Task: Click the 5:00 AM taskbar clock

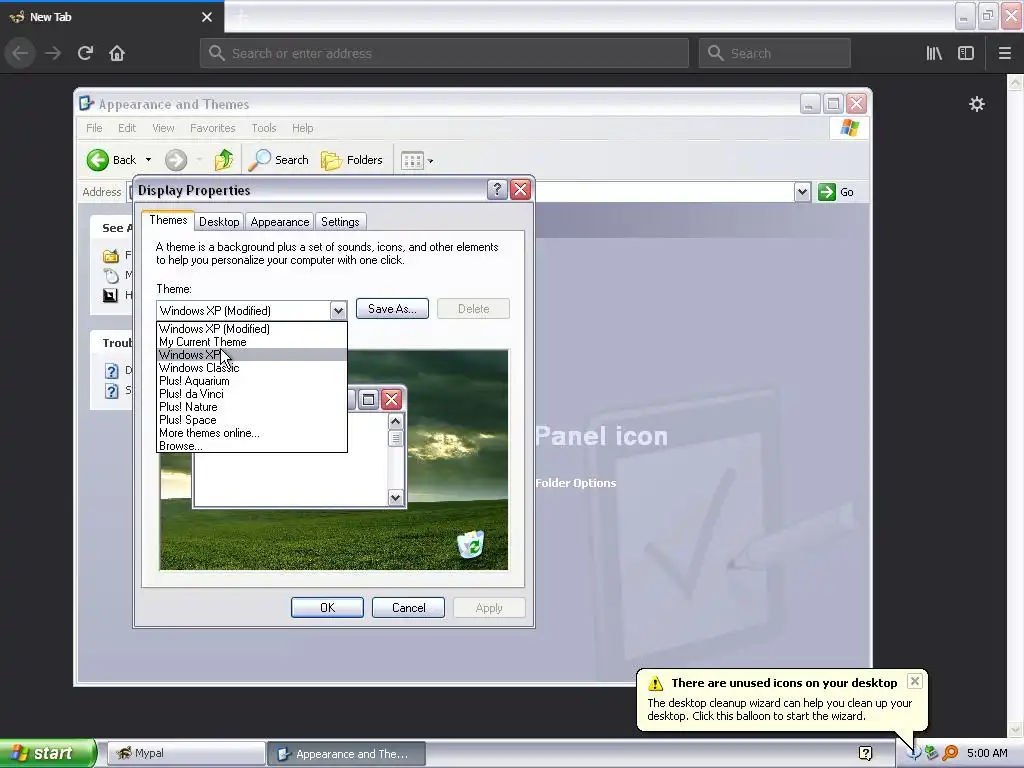Action: pos(987,753)
